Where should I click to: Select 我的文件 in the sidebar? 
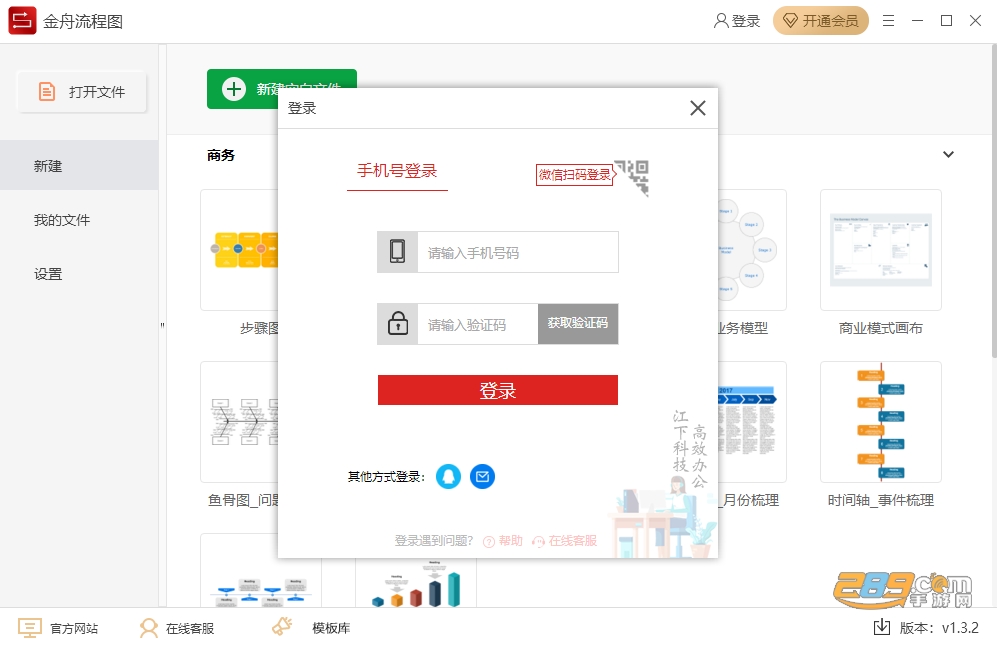[x=62, y=220]
